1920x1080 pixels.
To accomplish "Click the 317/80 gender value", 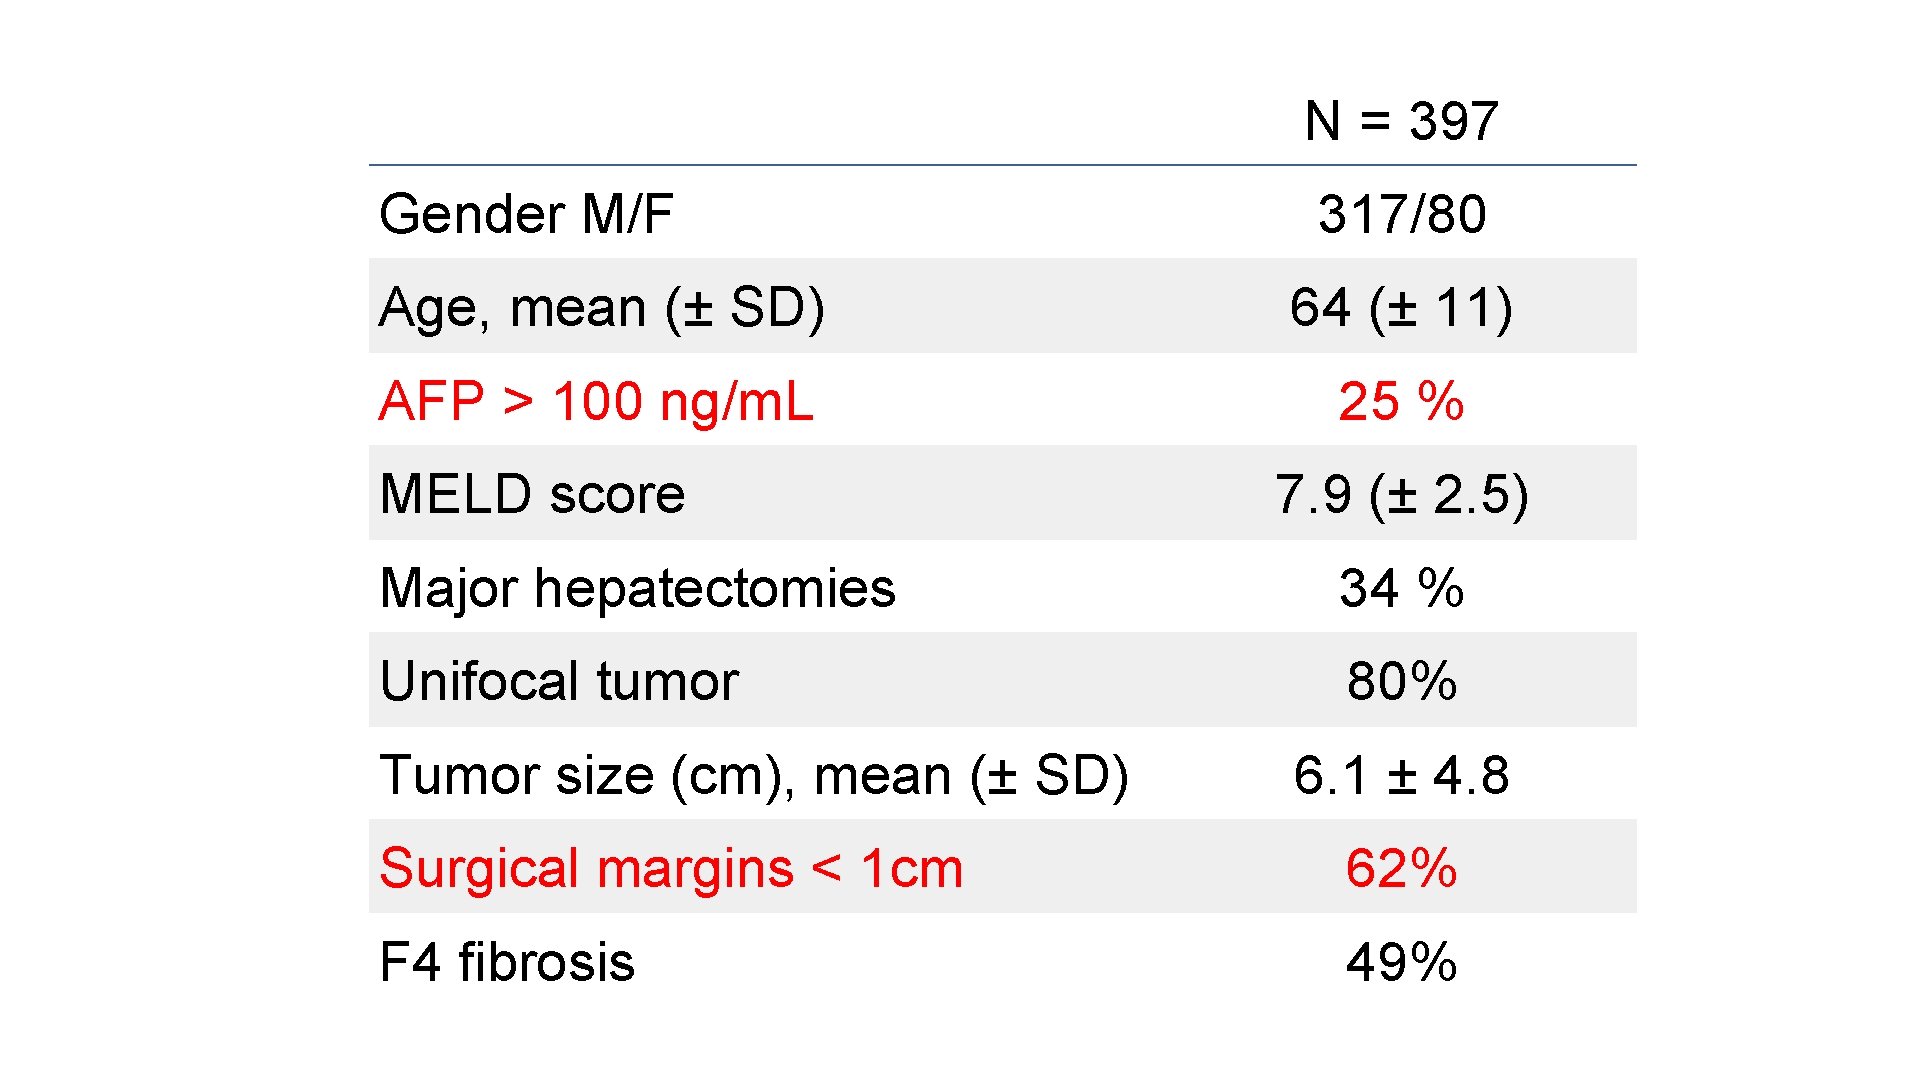I will (x=1401, y=214).
